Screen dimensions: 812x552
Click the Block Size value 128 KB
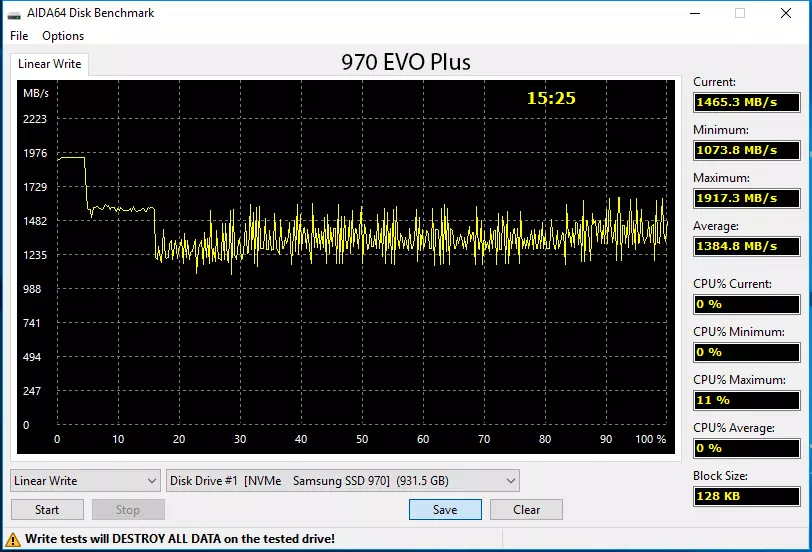pyautogui.click(x=747, y=496)
